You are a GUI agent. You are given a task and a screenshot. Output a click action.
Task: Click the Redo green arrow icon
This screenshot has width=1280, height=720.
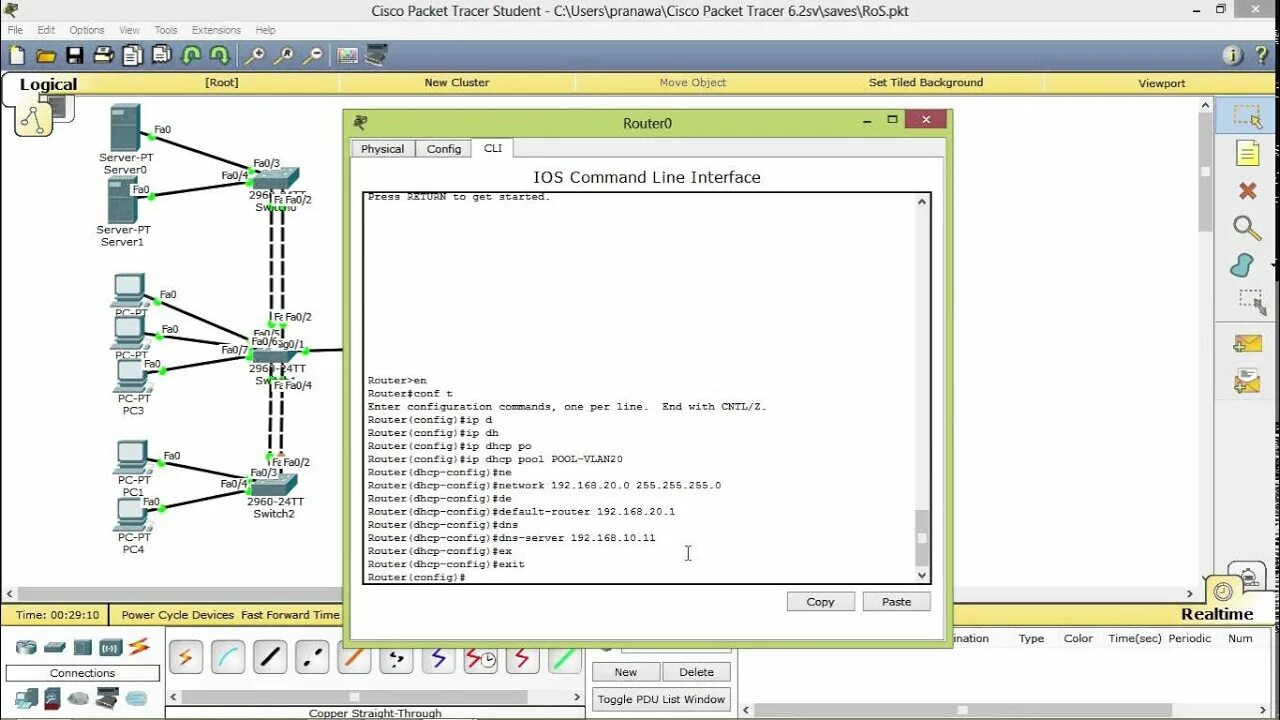tap(220, 55)
